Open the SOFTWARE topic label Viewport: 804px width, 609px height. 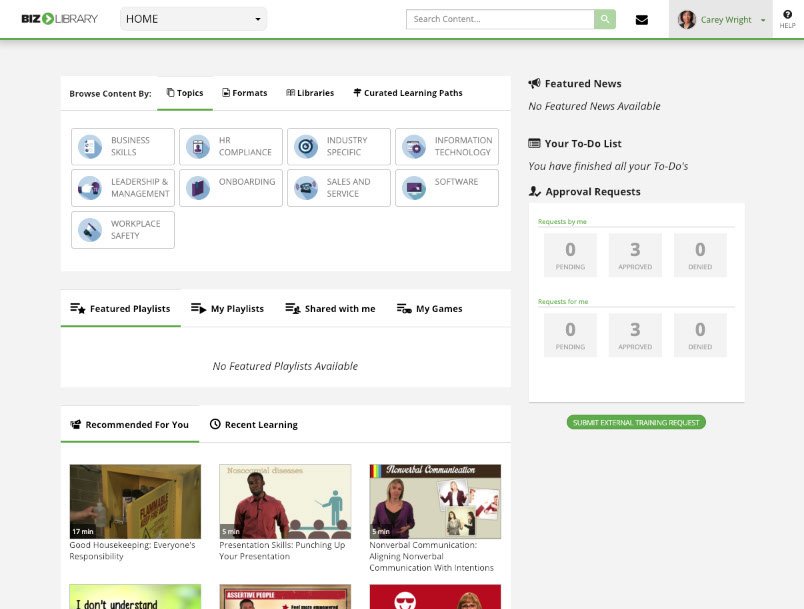tap(456, 181)
